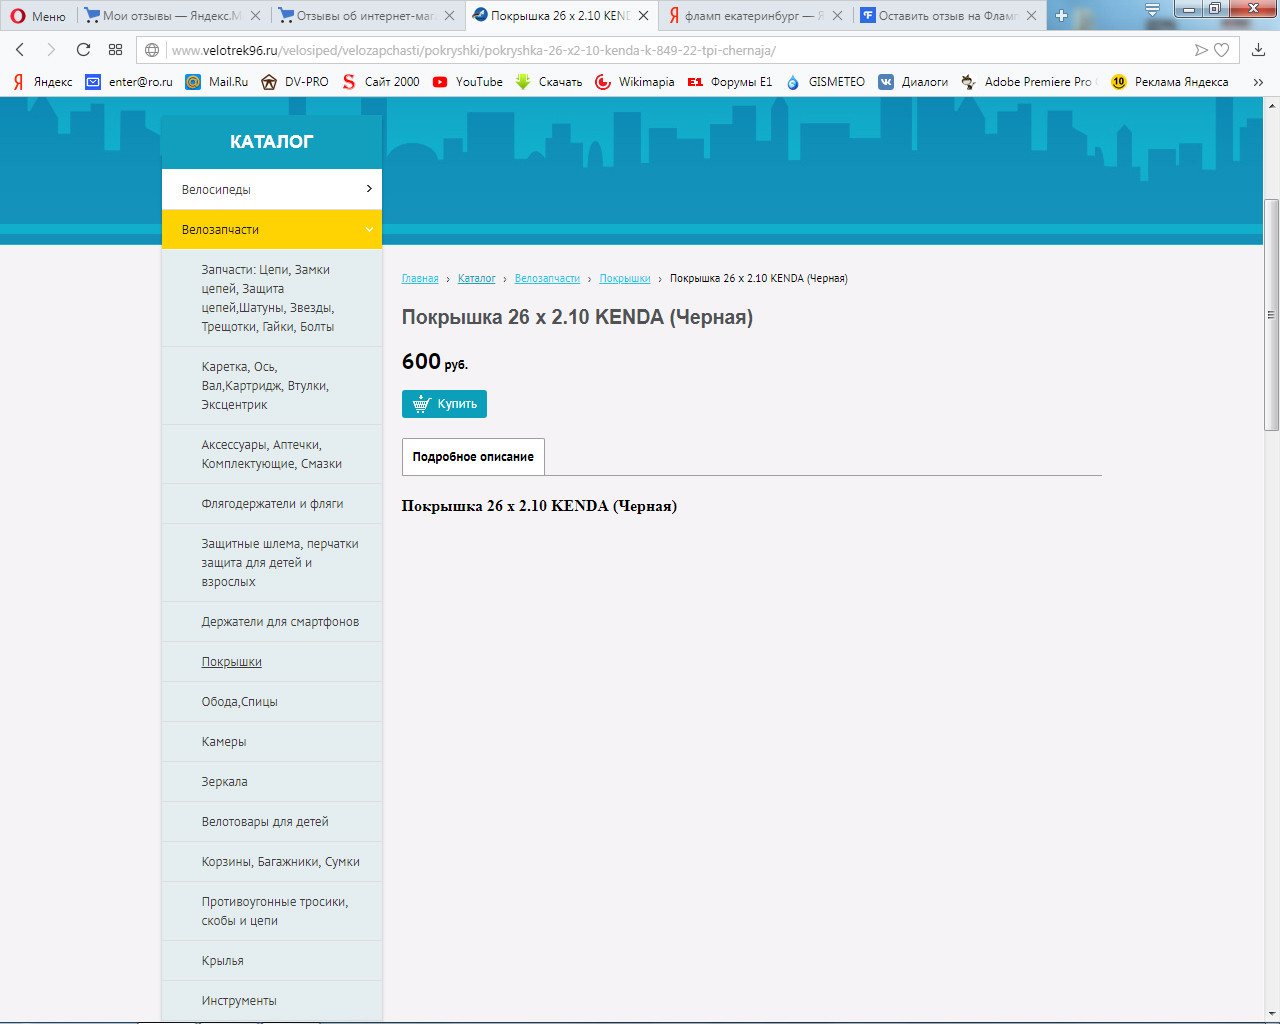
Task: Open the "Запчасти: Цепи, Замки цепей" category
Action: [x=272, y=298]
